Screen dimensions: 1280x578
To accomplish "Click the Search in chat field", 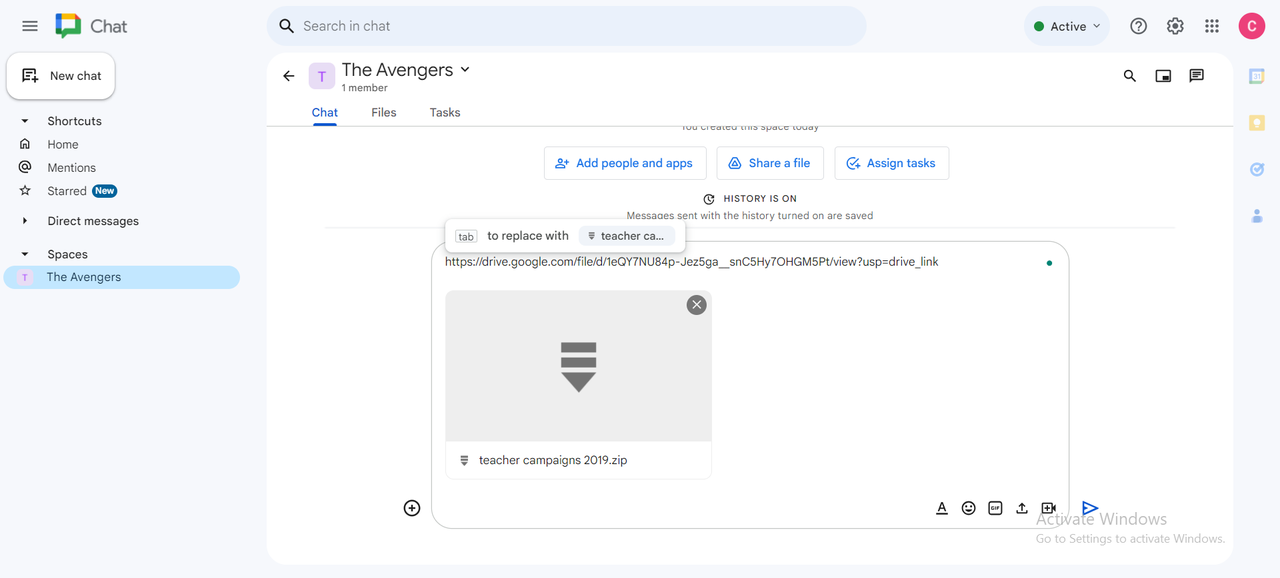I will point(566,26).
